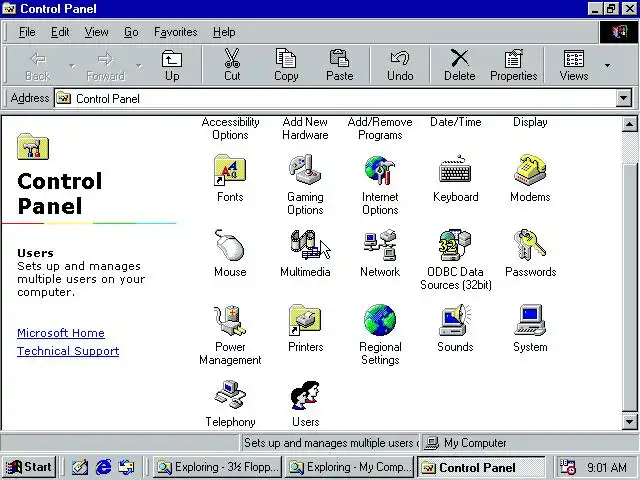Expand the Back history dropdown arrow
Screen dimensions: 640x480
click(72, 65)
